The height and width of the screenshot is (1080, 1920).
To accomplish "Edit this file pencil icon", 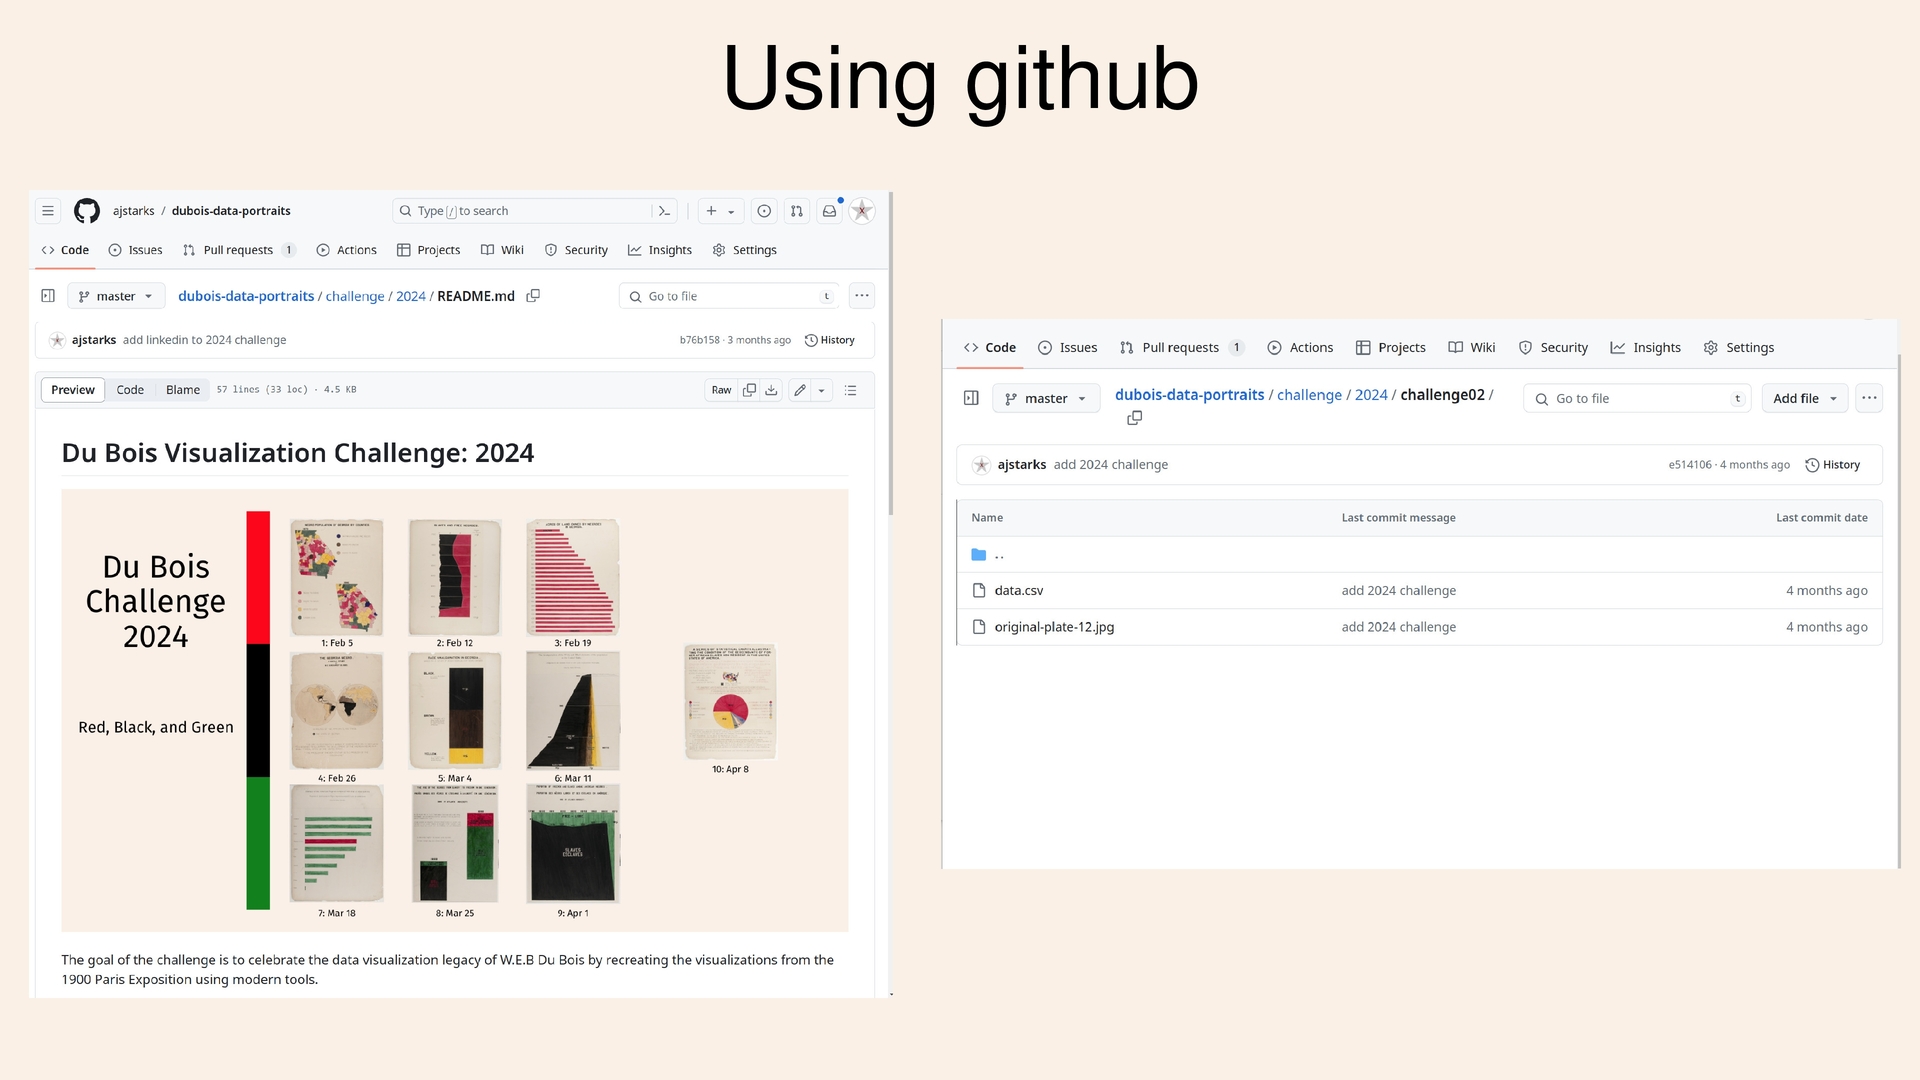I will coord(800,390).
